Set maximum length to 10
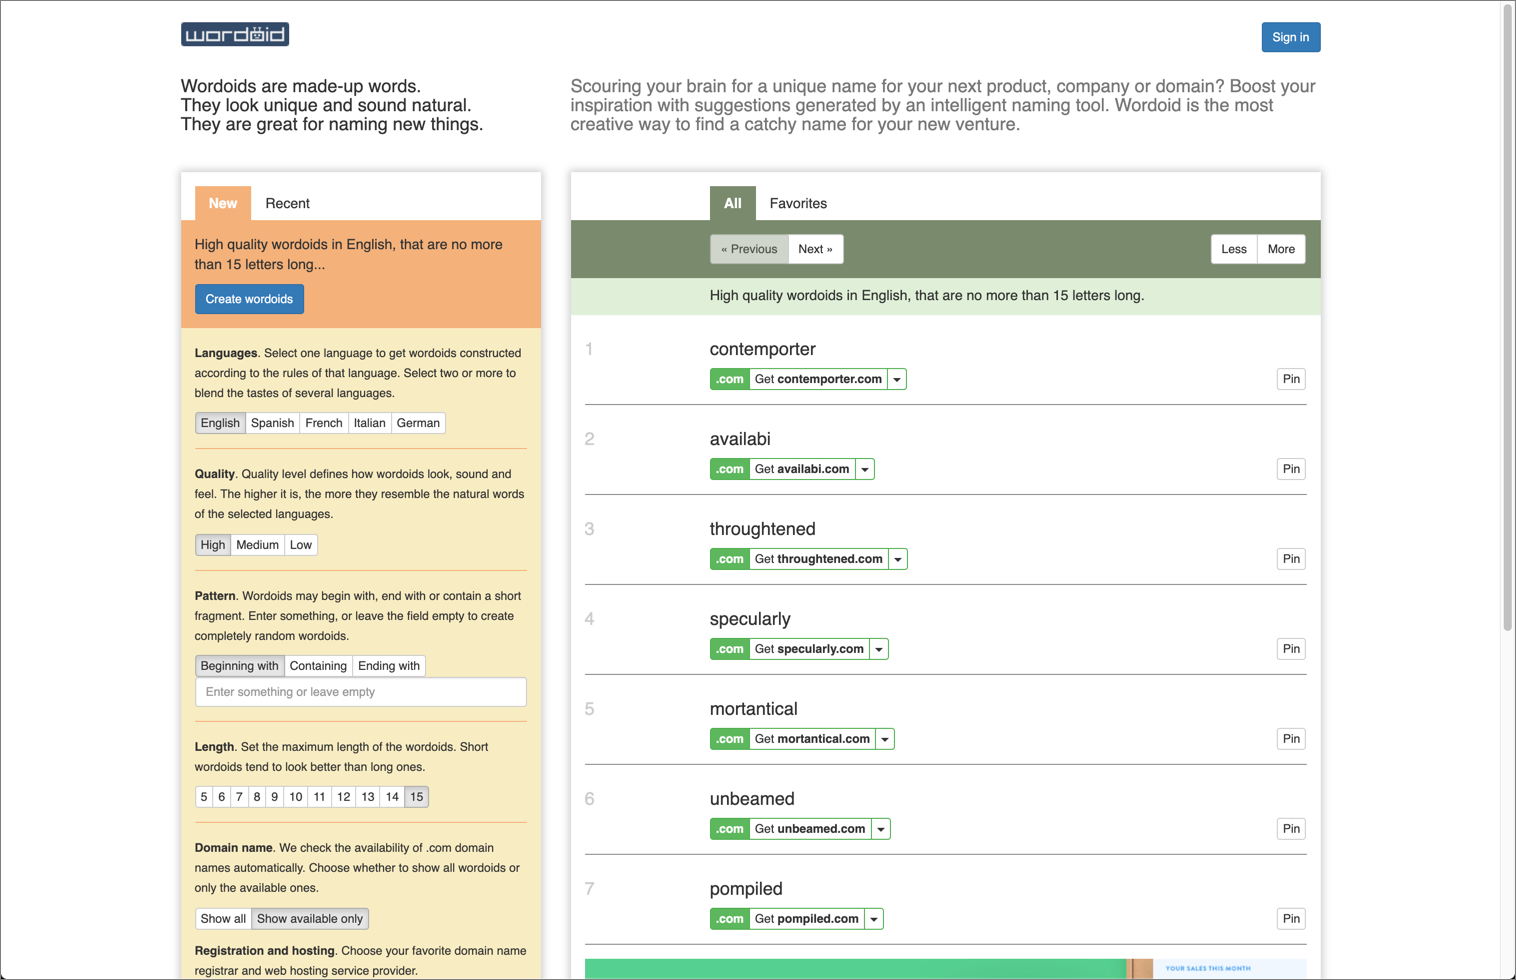This screenshot has width=1516, height=980. coord(296,797)
